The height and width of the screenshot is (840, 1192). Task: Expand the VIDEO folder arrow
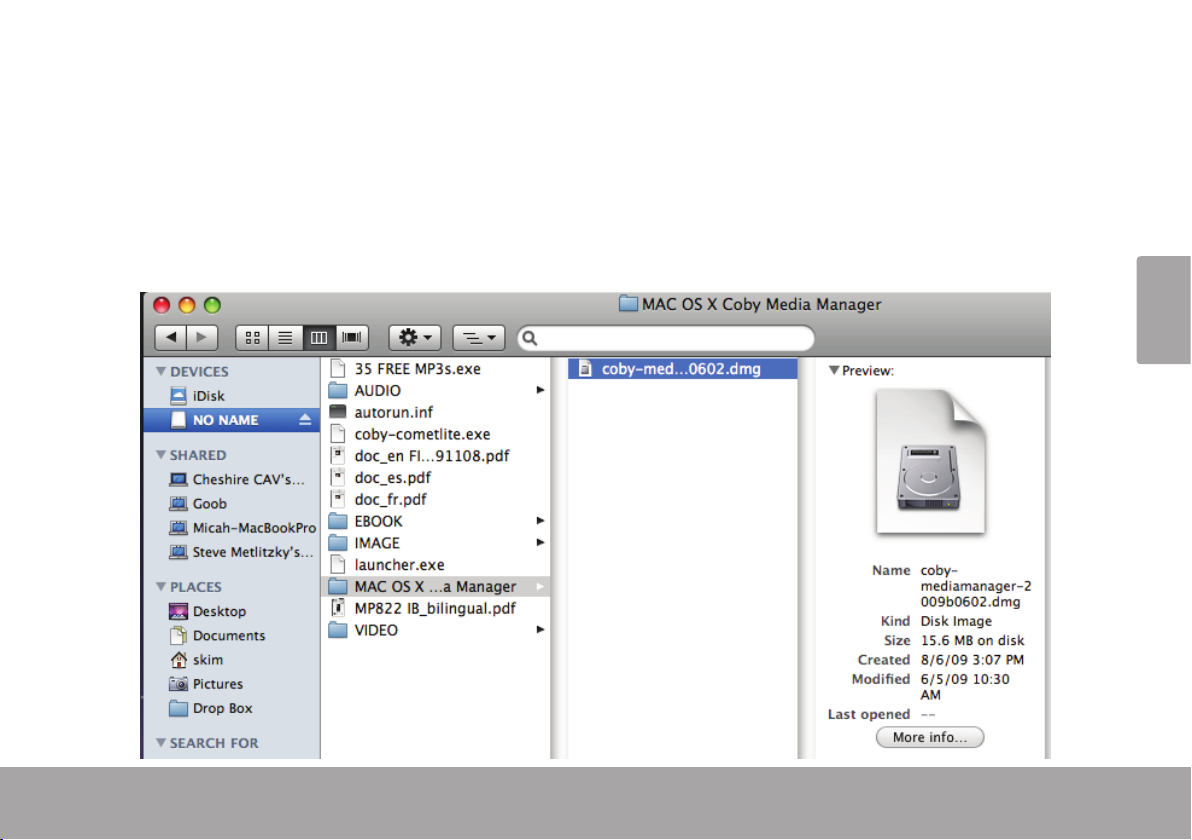pyautogui.click(x=541, y=630)
